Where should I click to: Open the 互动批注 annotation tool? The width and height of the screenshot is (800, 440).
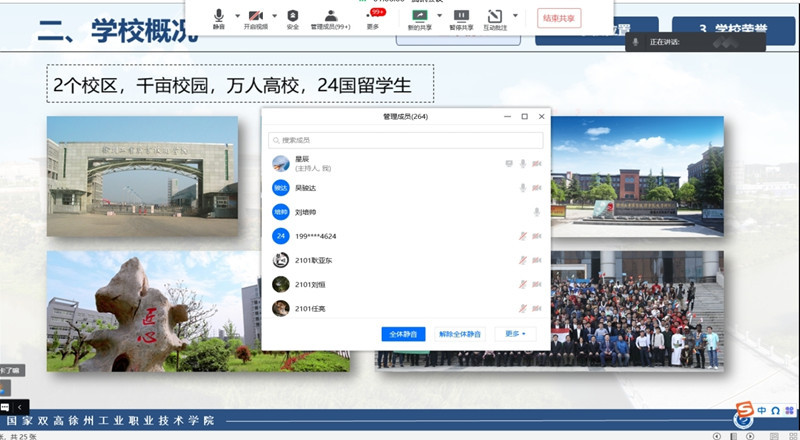point(495,15)
